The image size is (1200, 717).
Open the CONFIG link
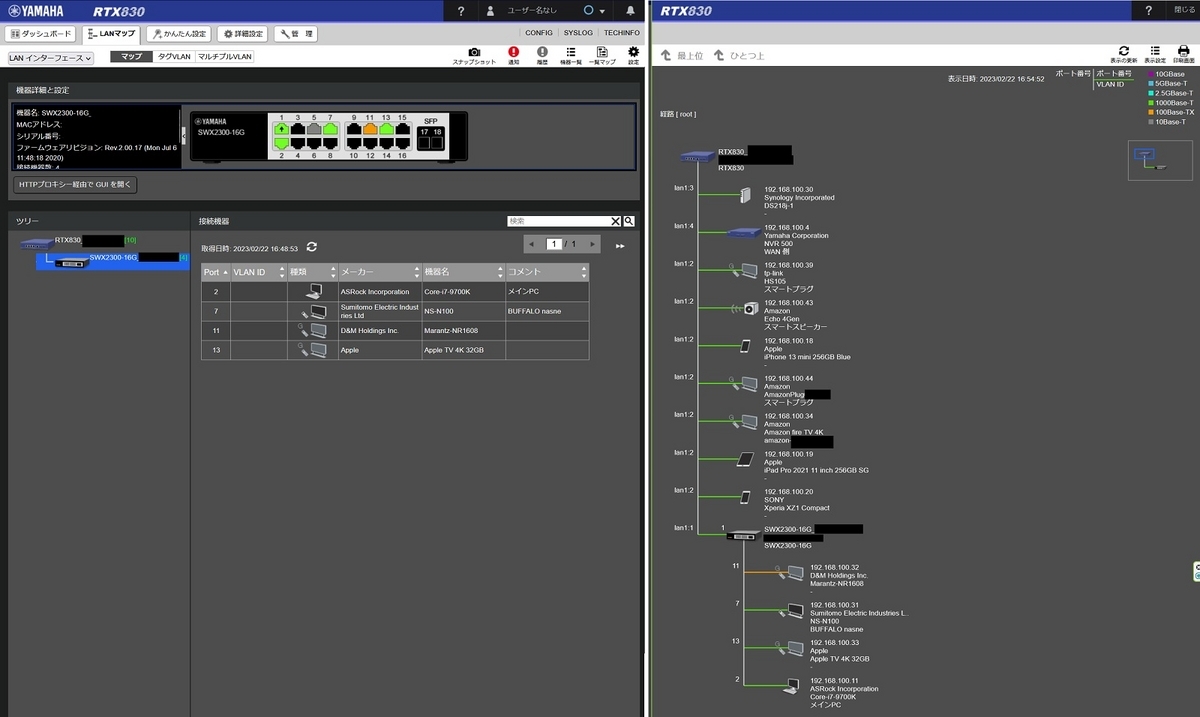539,33
